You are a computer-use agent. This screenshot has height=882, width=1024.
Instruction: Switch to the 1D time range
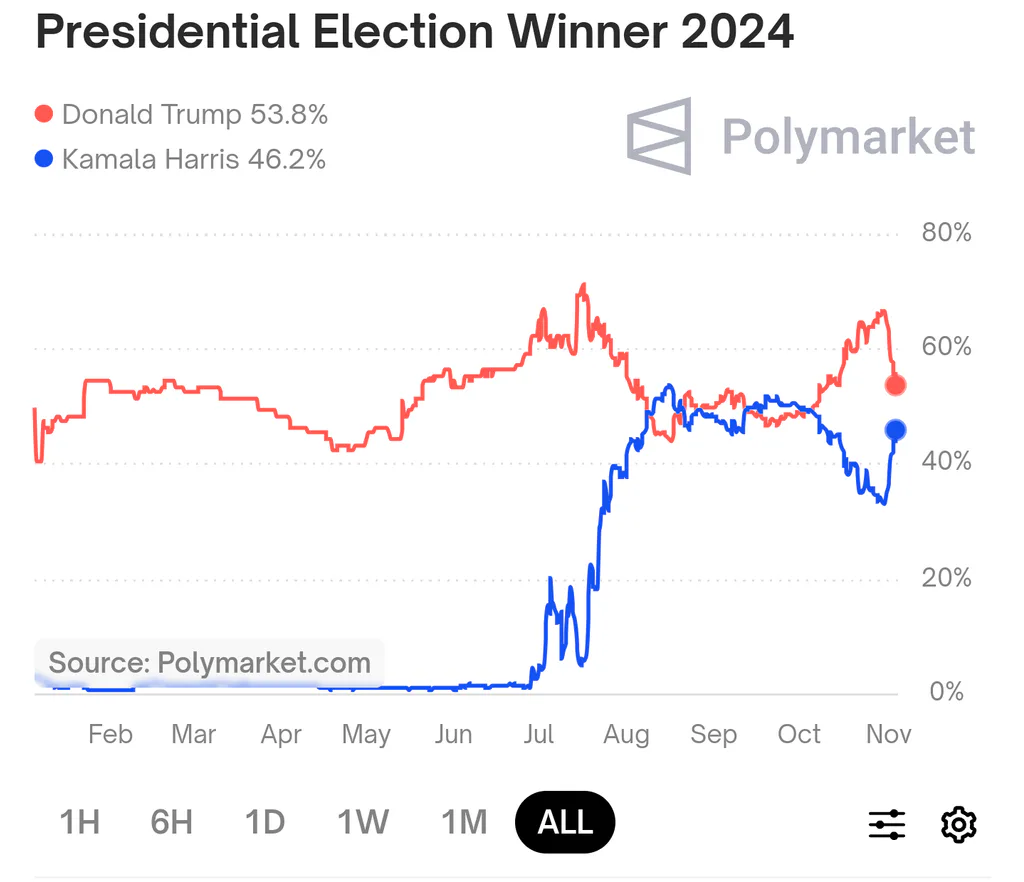pos(265,822)
